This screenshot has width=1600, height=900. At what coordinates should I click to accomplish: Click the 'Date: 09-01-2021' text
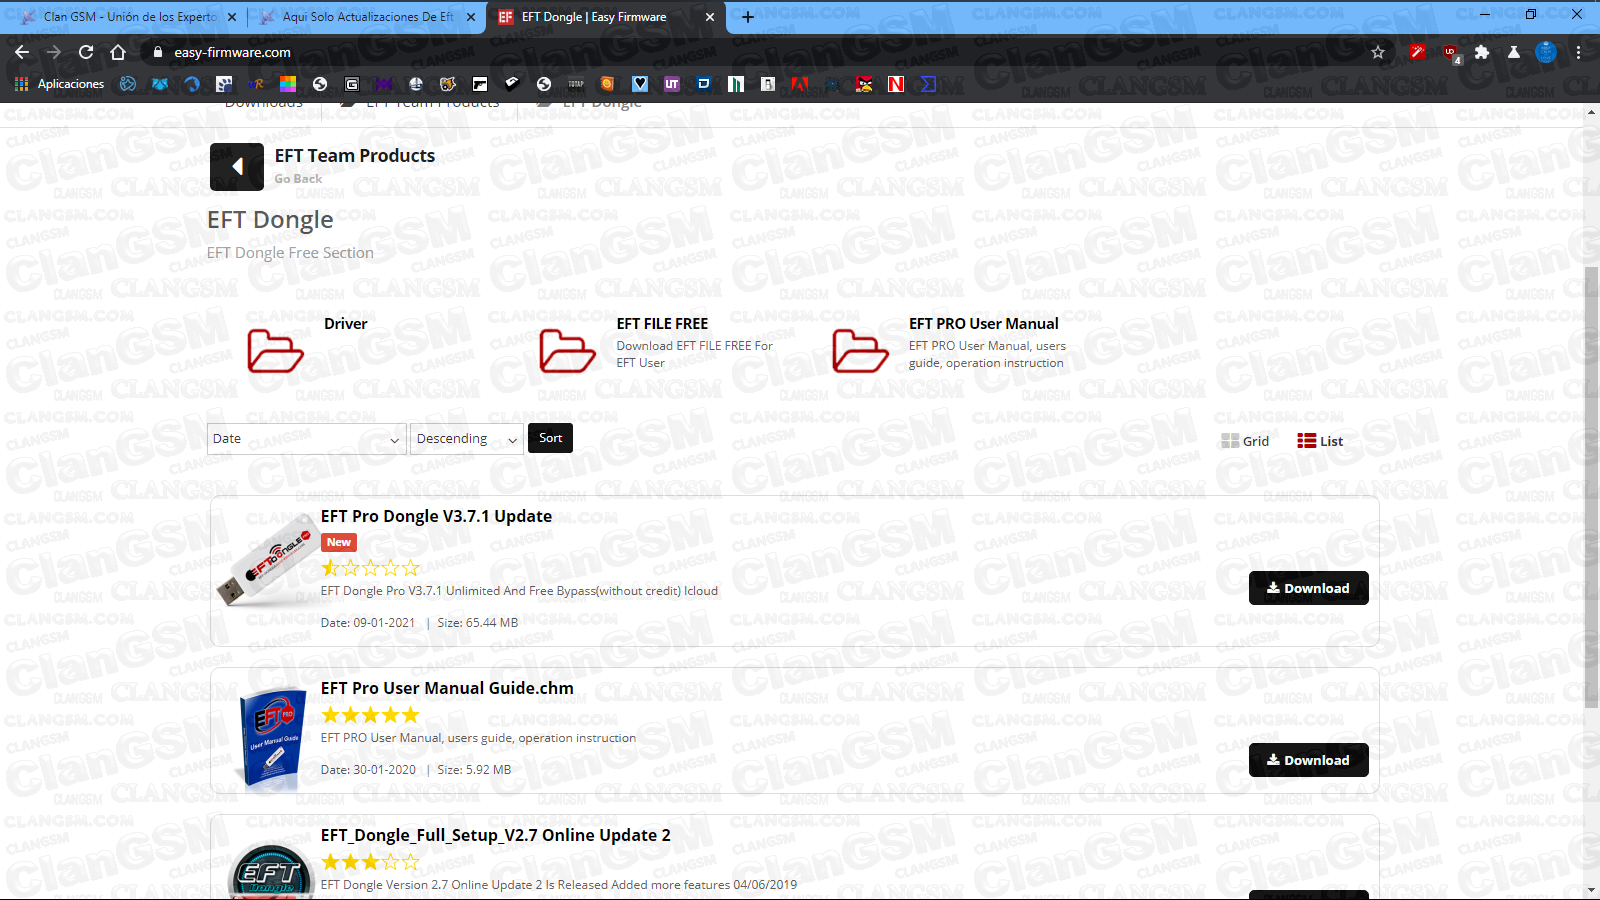point(368,622)
